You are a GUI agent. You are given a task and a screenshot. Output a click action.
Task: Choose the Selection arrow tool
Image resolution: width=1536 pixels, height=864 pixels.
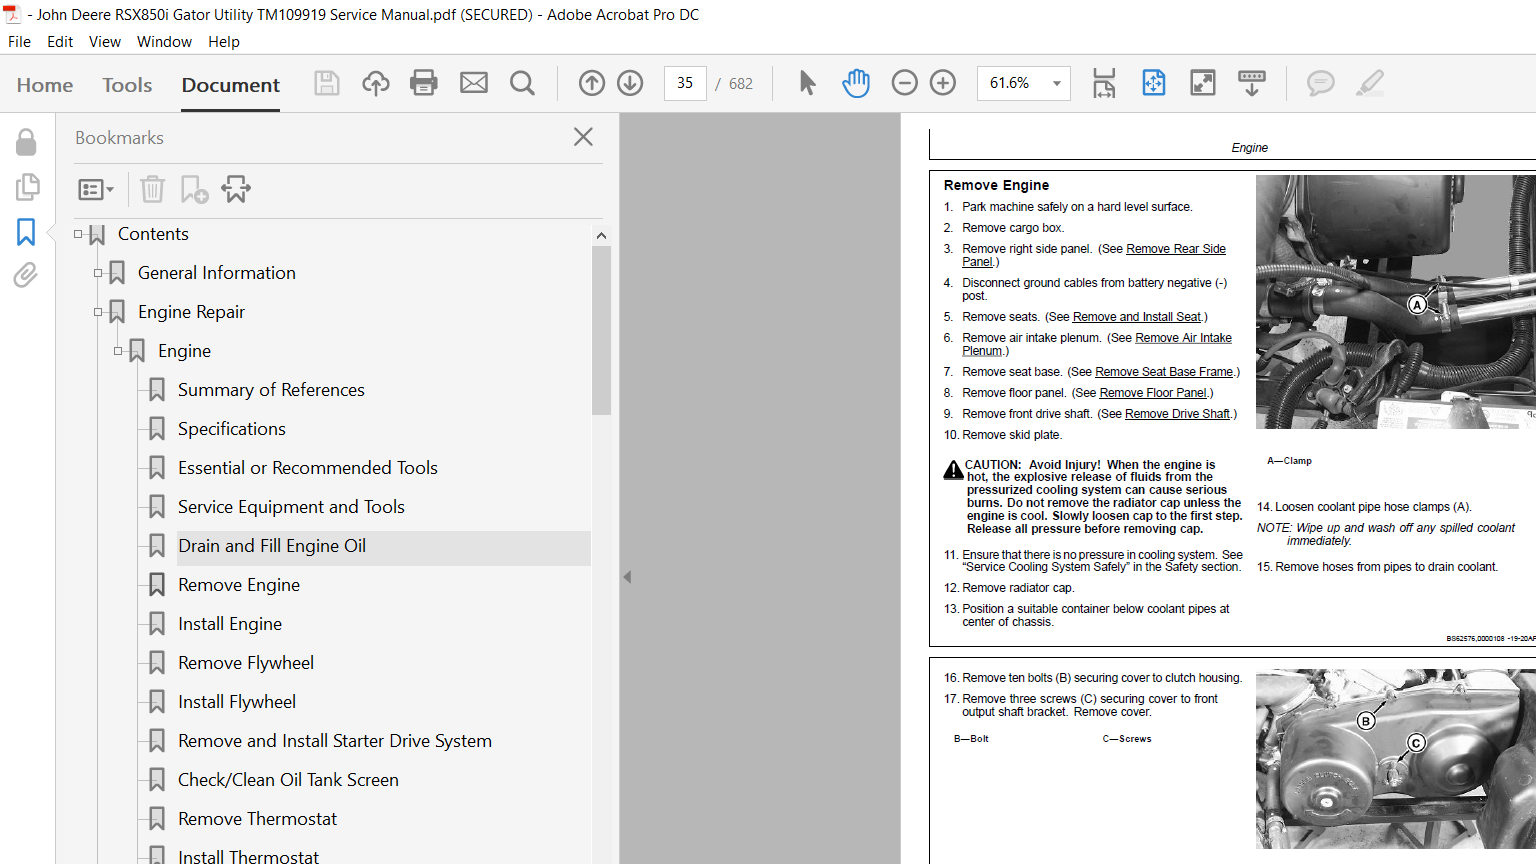click(x=807, y=83)
